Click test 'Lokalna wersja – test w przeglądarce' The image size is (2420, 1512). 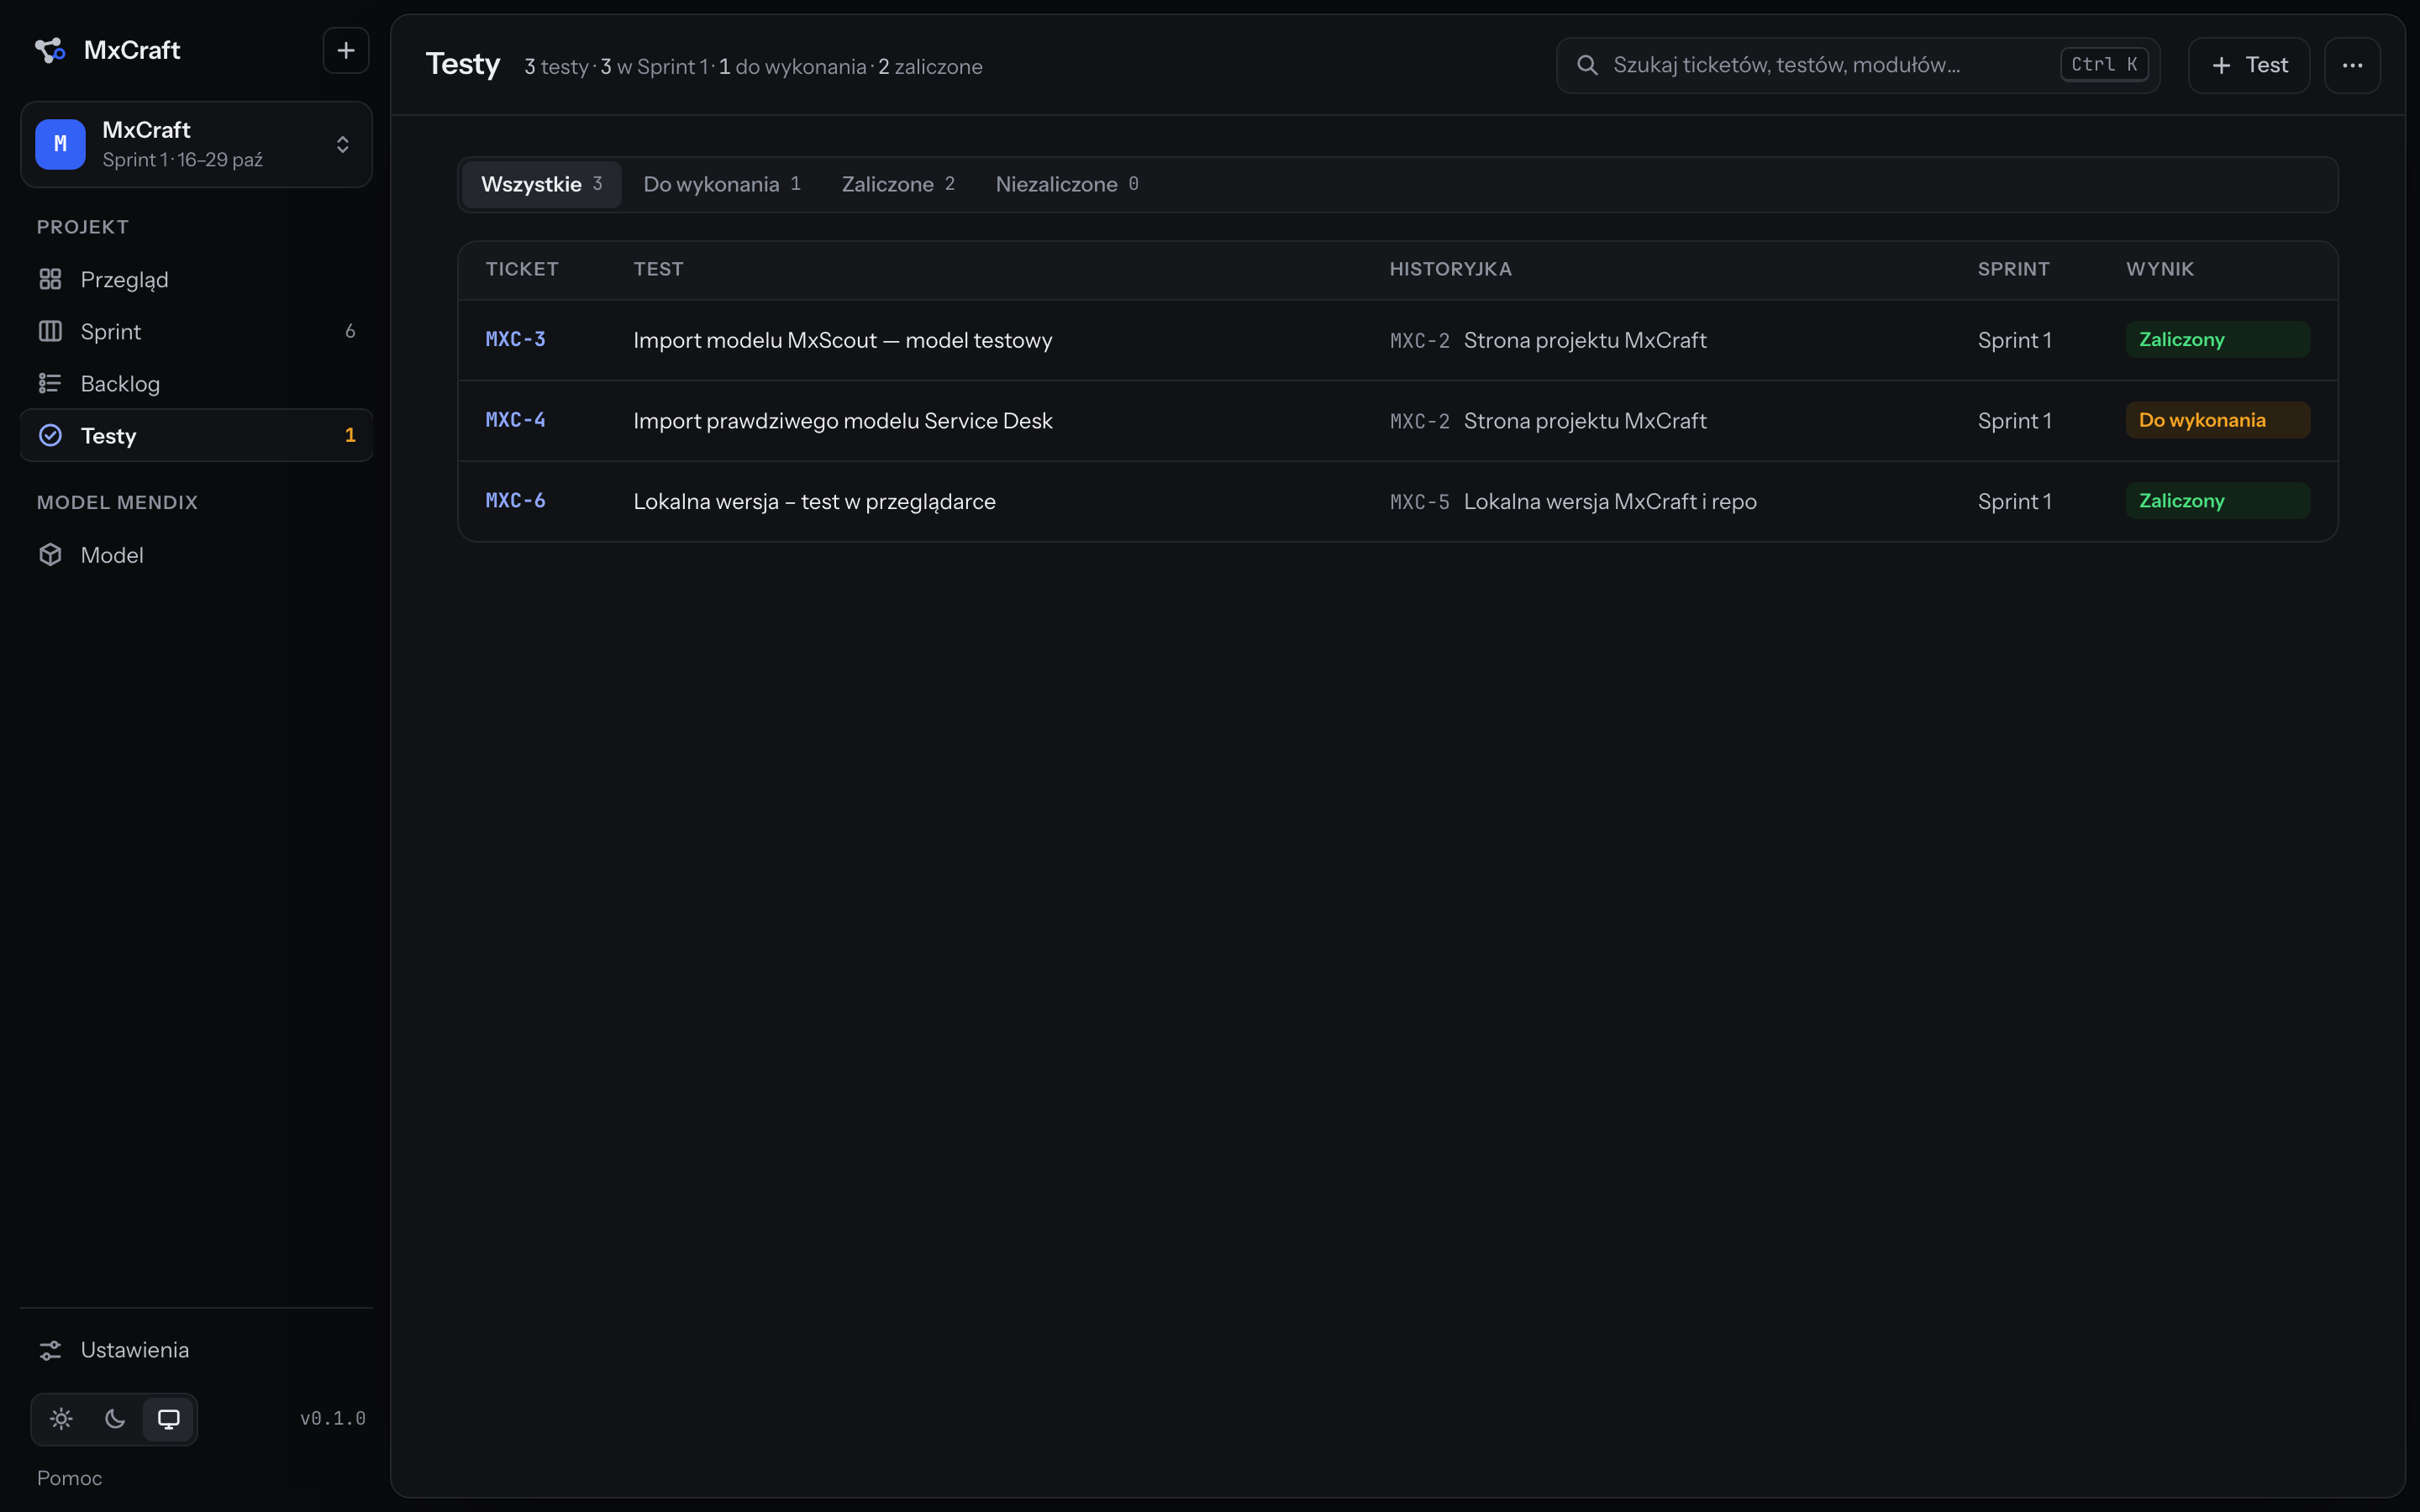click(x=814, y=502)
